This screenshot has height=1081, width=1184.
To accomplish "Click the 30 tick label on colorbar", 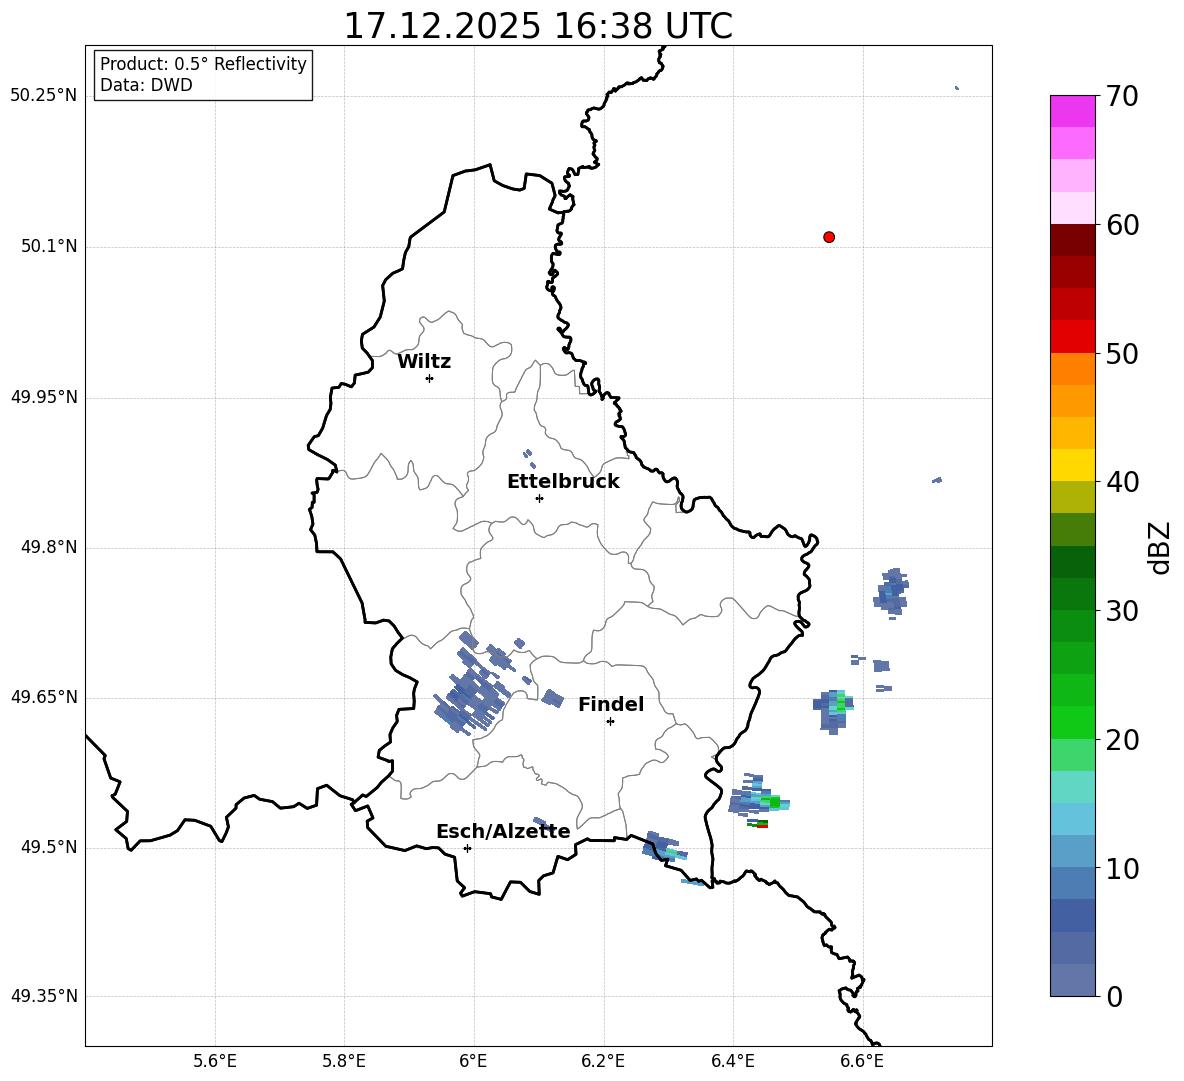I will (1122, 611).
